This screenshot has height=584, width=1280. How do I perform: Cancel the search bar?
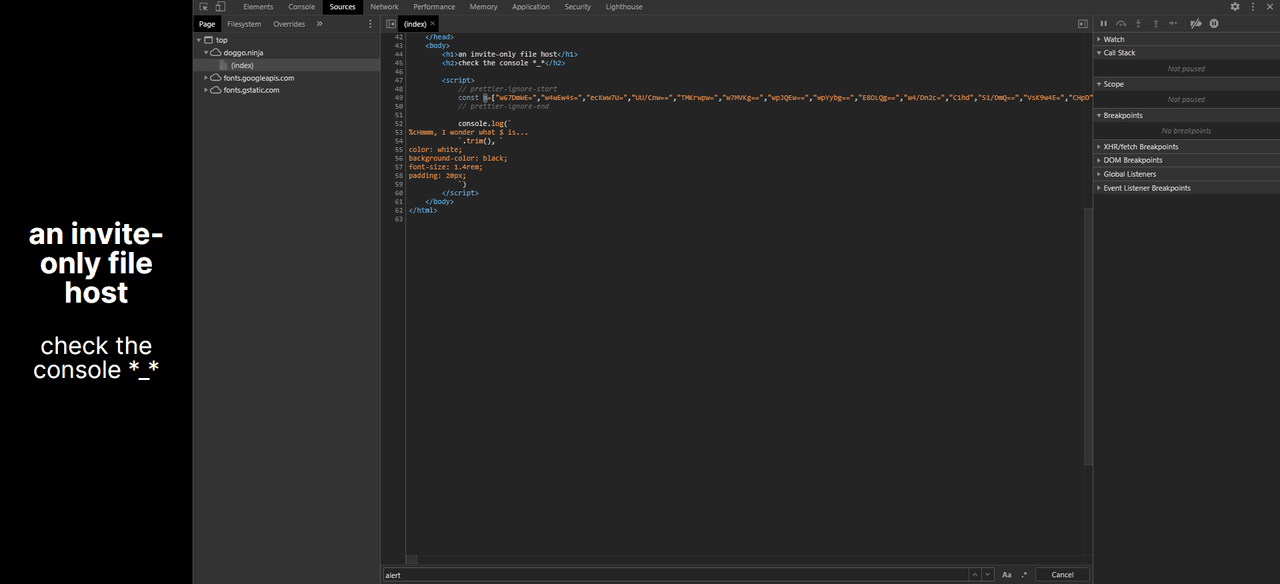(x=1062, y=575)
